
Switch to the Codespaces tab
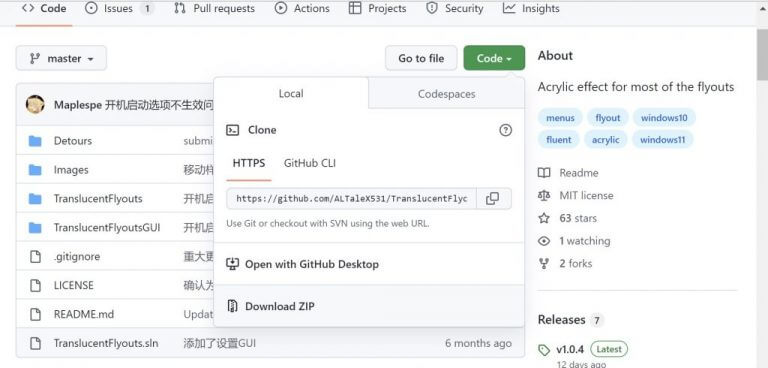point(446,94)
